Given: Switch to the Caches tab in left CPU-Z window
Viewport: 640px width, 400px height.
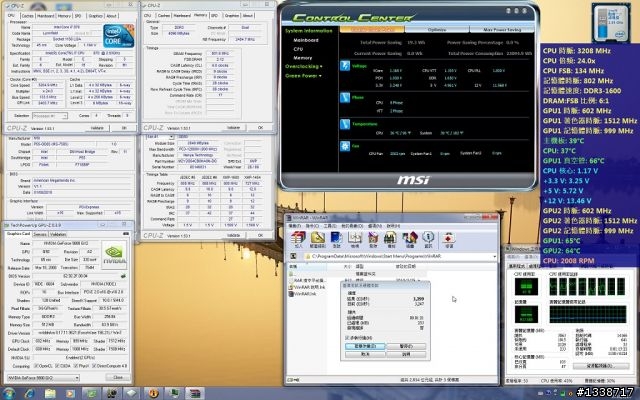Looking at the screenshot, I should [x=27, y=16].
